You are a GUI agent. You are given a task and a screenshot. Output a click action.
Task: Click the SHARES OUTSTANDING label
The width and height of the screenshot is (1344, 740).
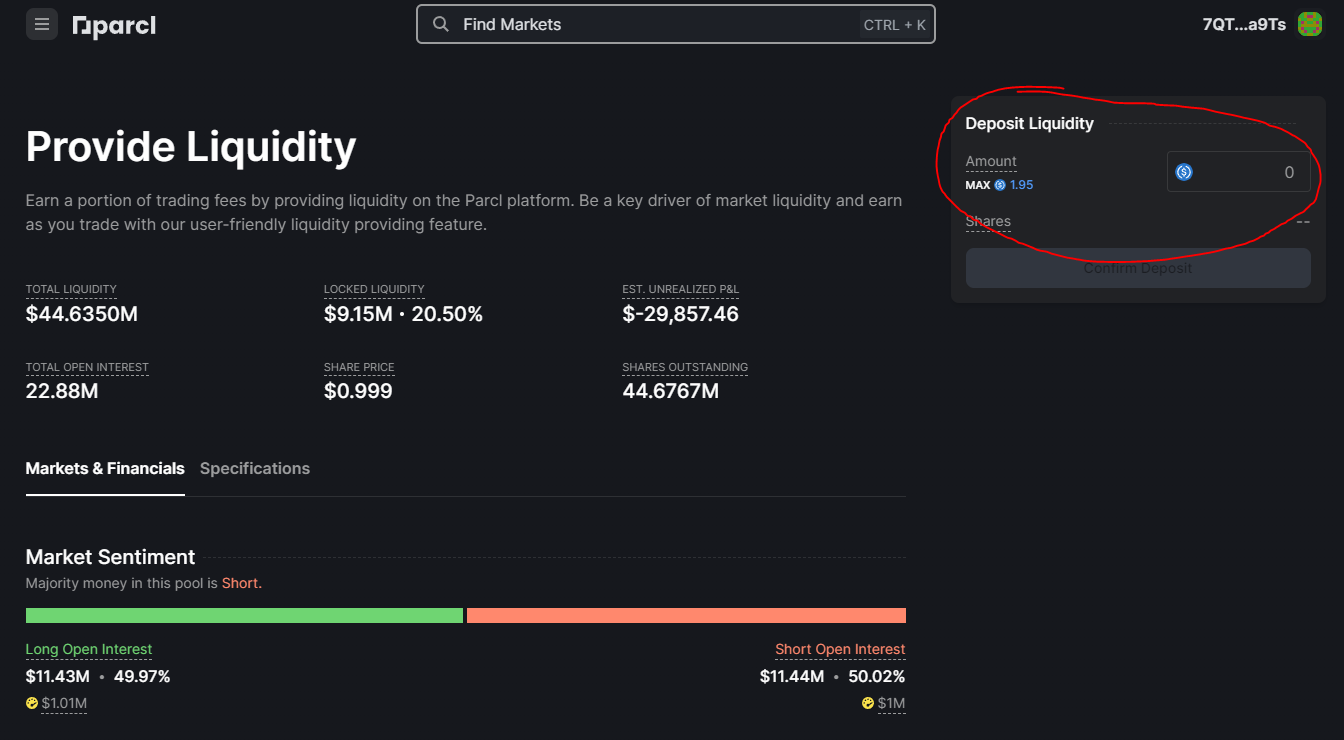tap(685, 367)
